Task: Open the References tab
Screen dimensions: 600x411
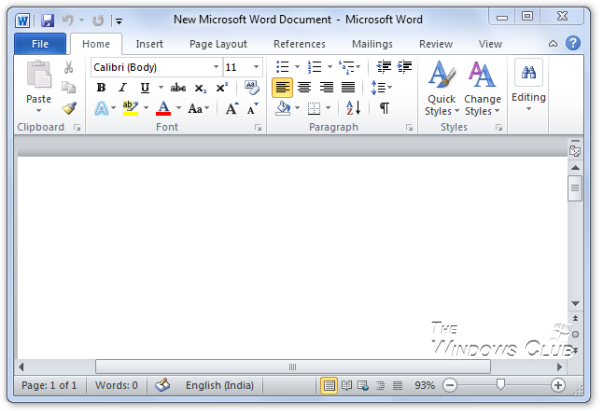Action: [299, 44]
